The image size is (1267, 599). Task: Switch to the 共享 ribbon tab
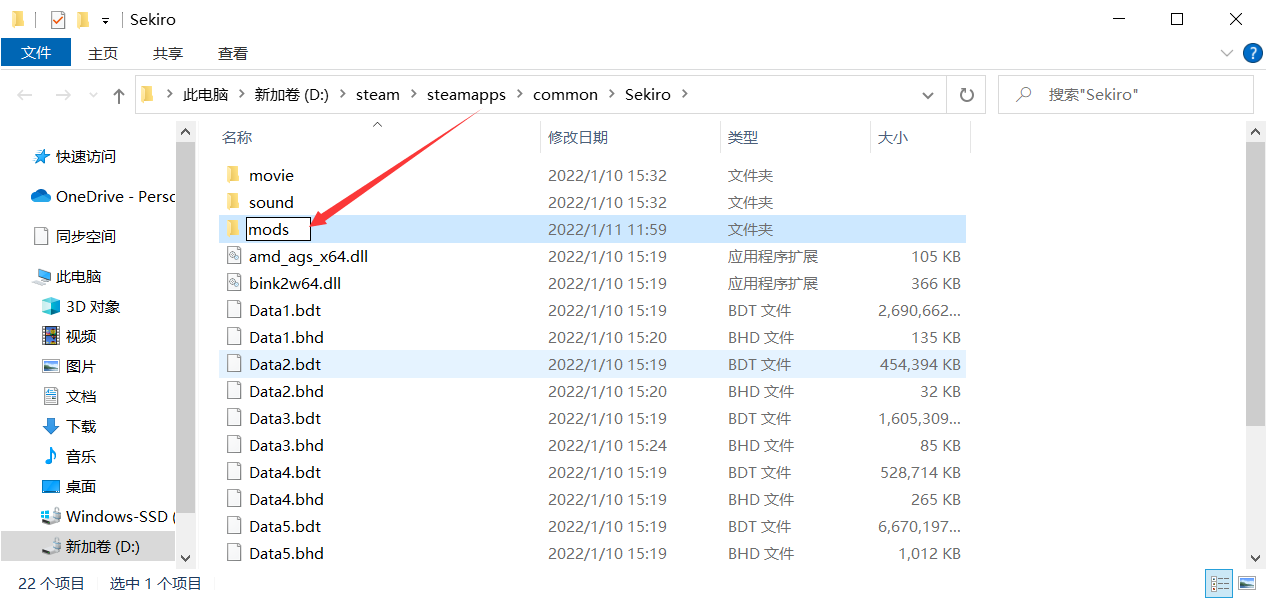pyautogui.click(x=168, y=53)
